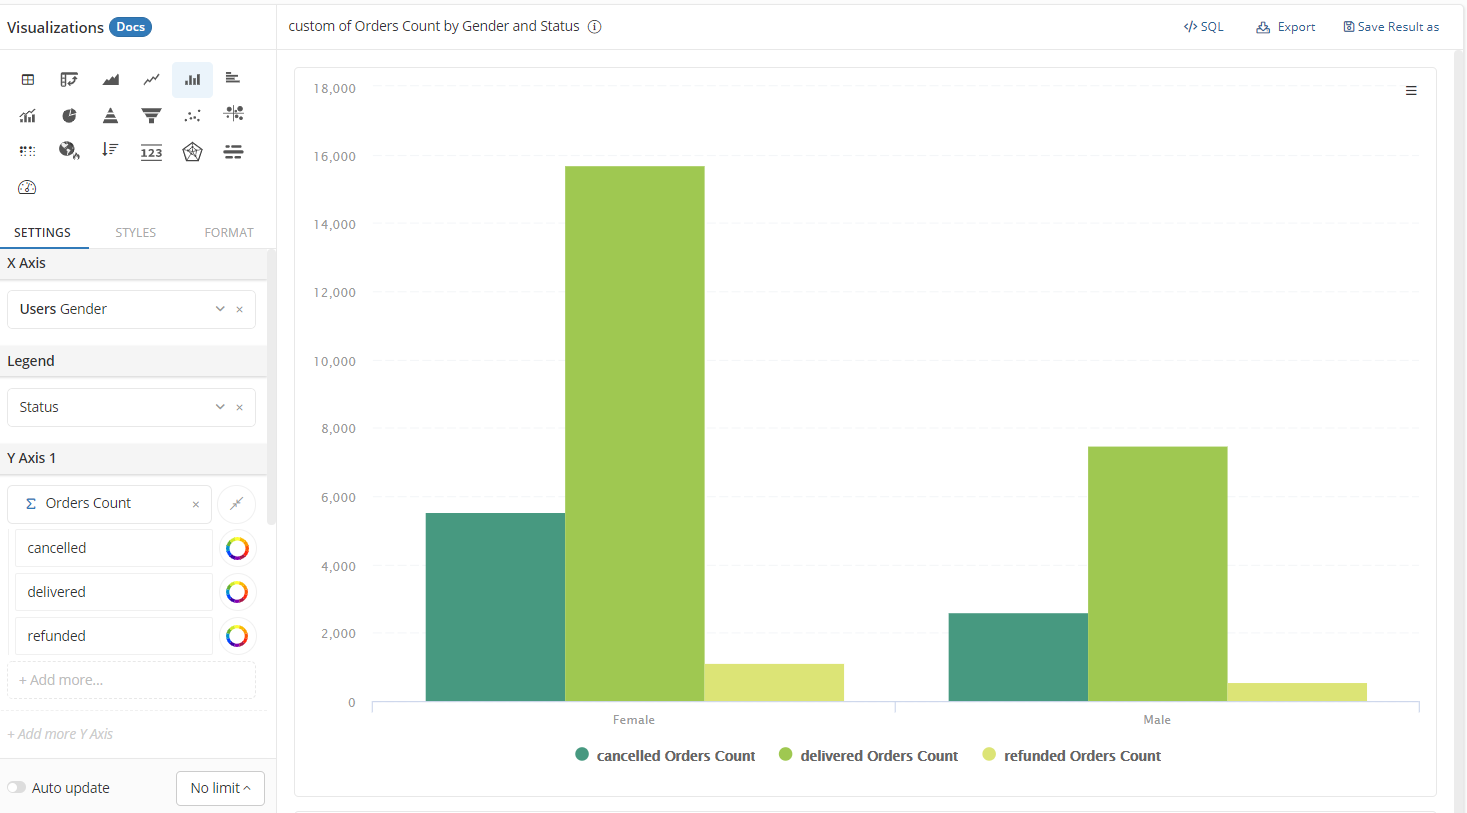The image size is (1467, 813).
Task: Toggle cancelled Orders Count legend series
Action: pyautogui.click(x=665, y=756)
